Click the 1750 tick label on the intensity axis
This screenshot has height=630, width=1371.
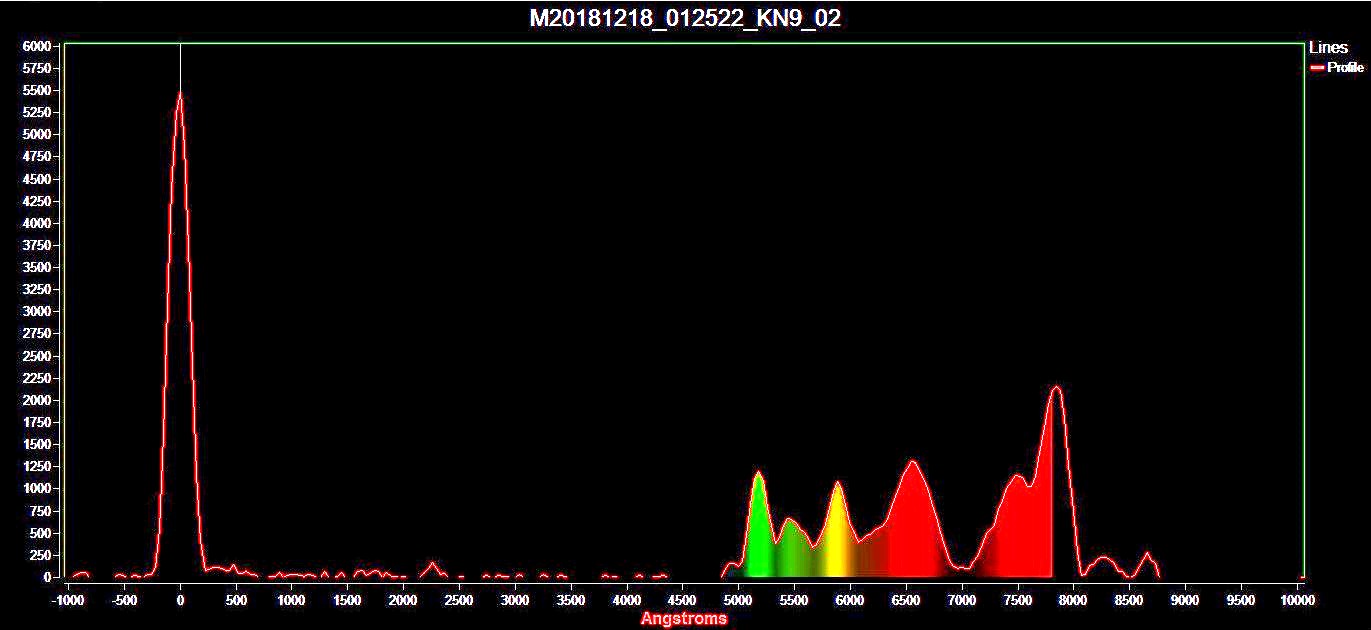[x=36, y=422]
